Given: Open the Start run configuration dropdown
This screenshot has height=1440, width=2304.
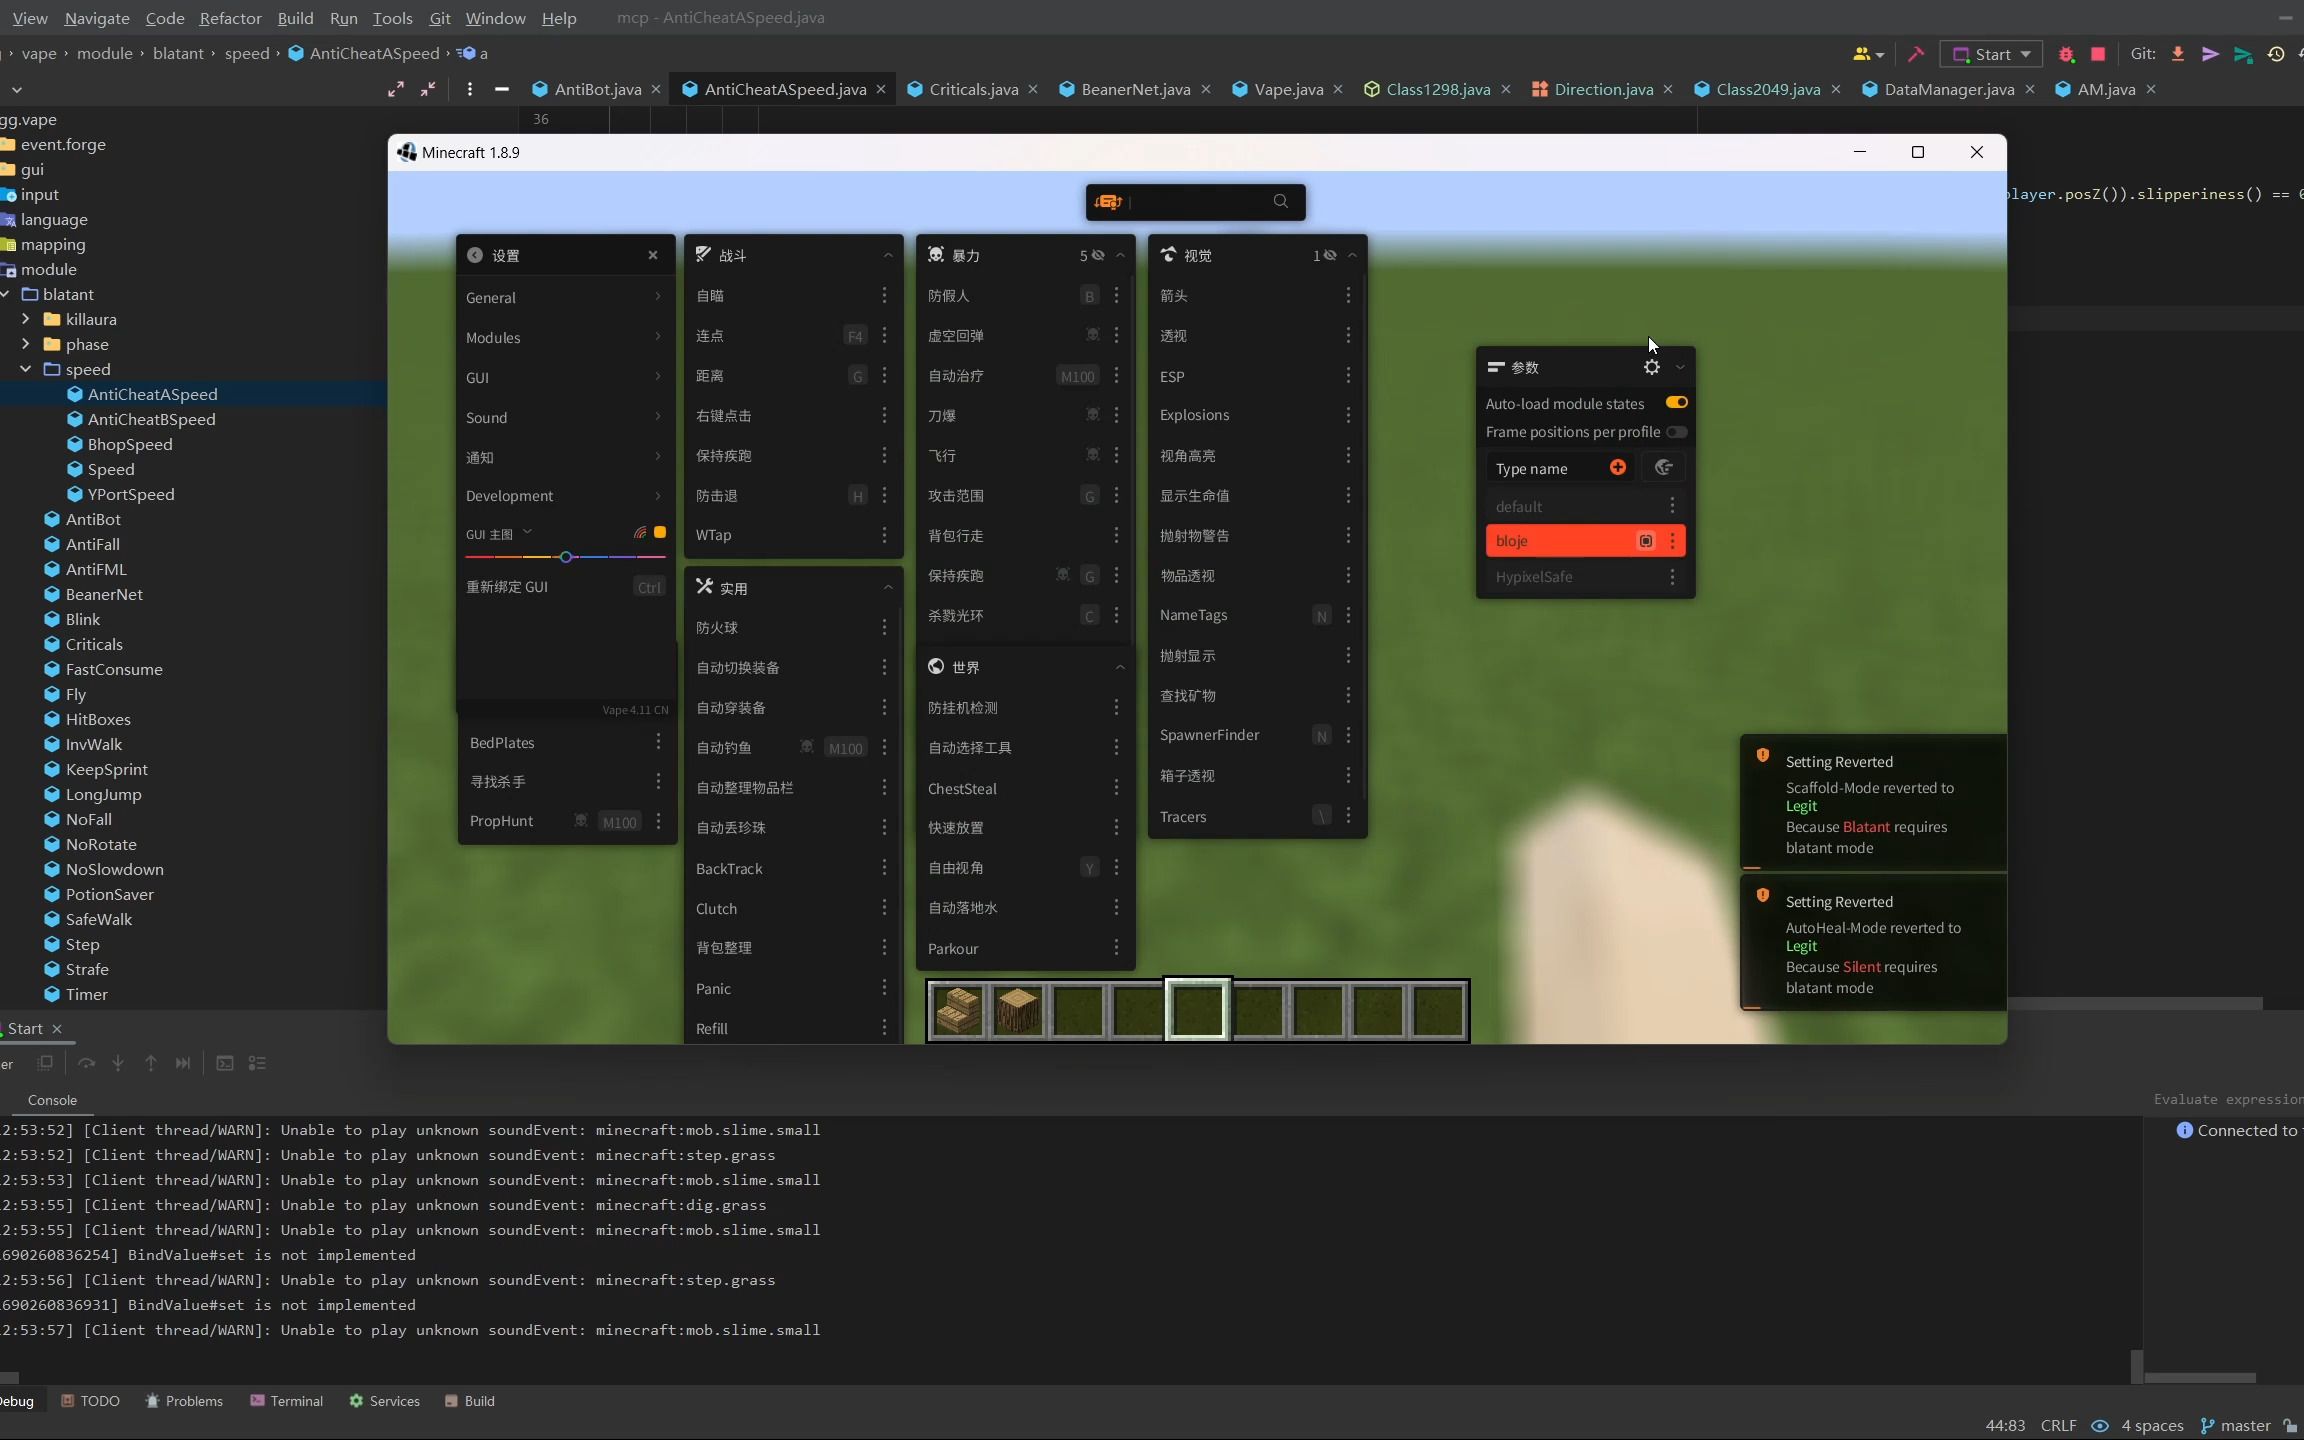Looking at the screenshot, I should pyautogui.click(x=1992, y=54).
